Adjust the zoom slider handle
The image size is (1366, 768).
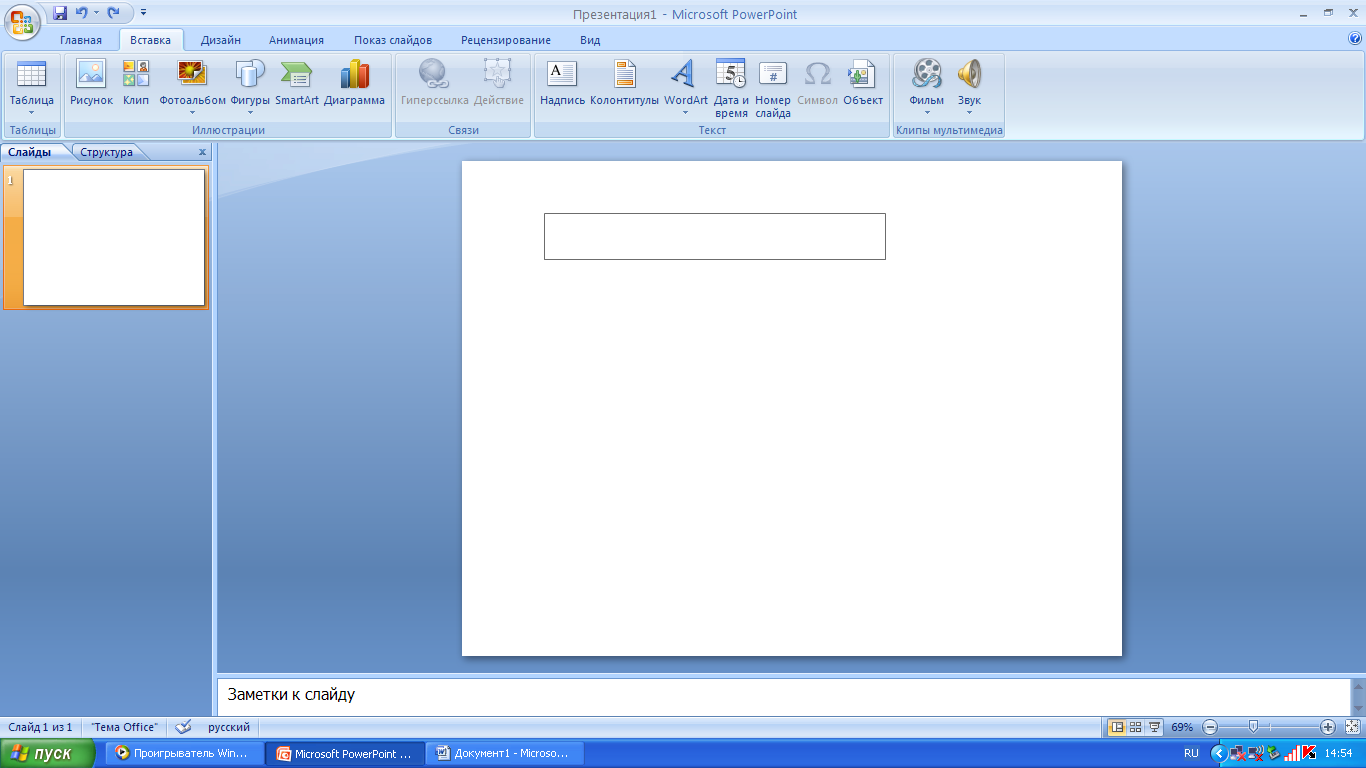[x=1253, y=727]
